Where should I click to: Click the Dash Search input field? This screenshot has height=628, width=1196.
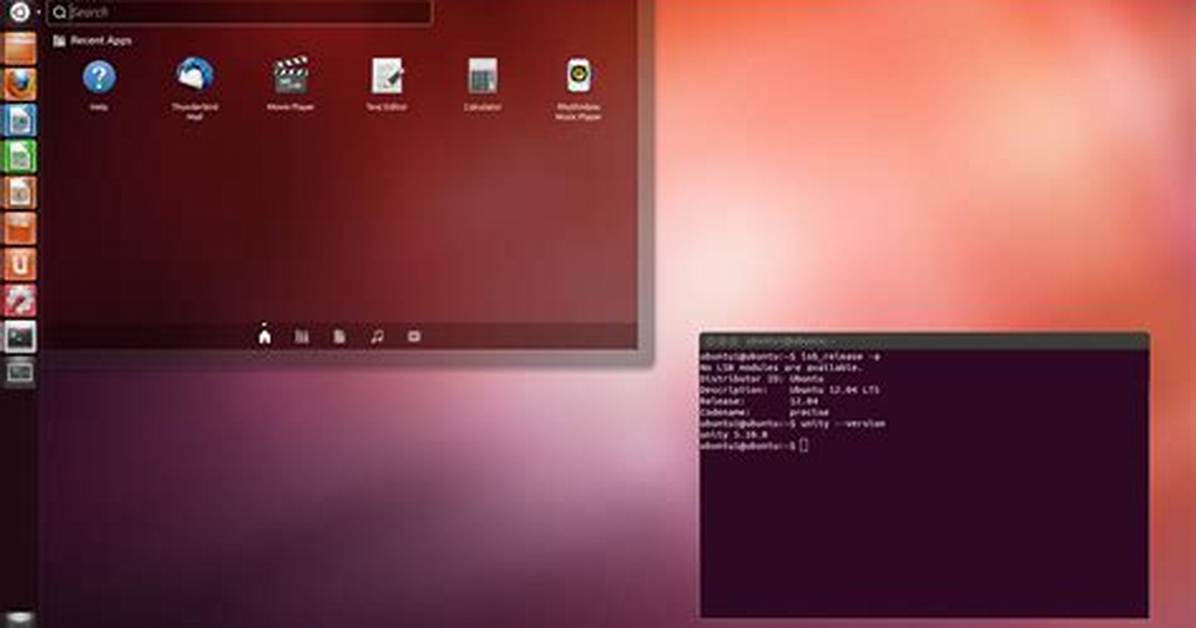pyautogui.click(x=240, y=12)
